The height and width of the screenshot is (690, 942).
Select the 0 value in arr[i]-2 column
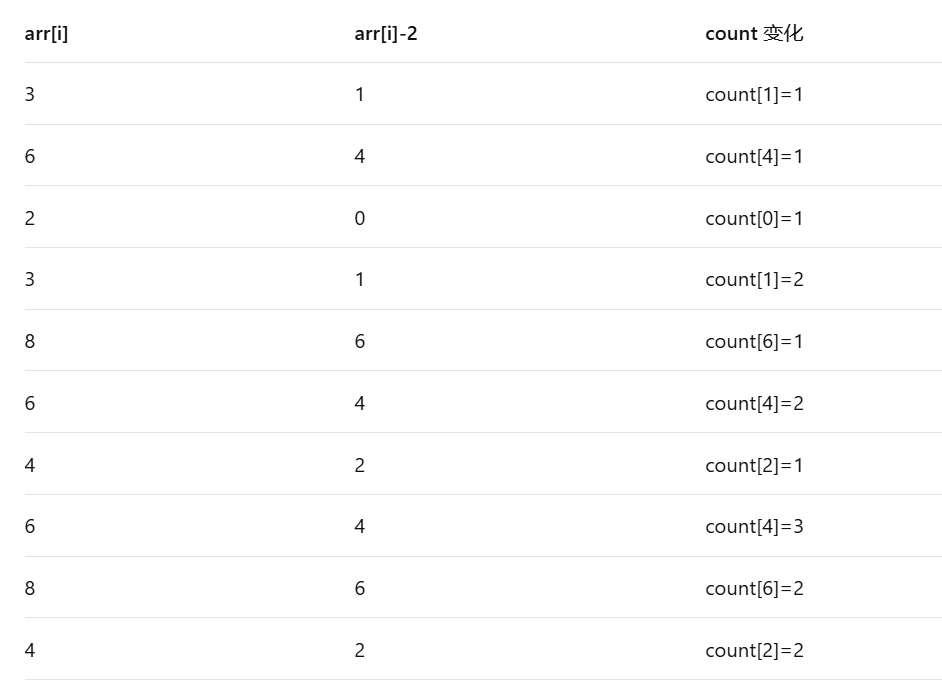tap(359, 218)
